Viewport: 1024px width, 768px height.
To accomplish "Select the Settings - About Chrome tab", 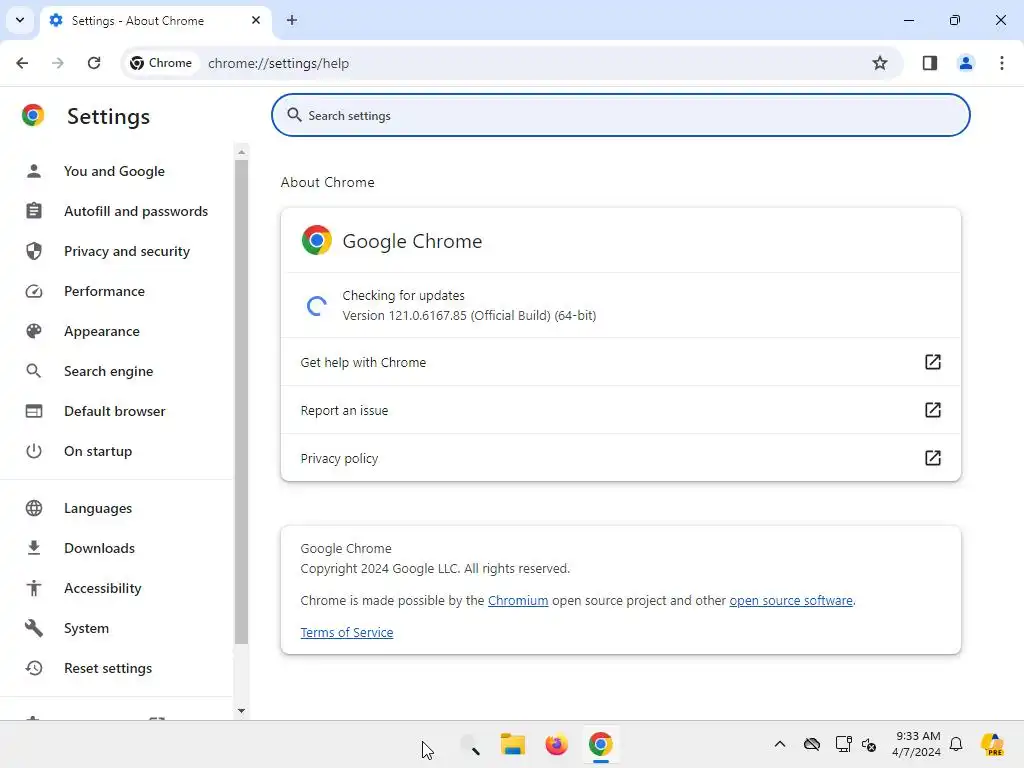I will click(155, 20).
